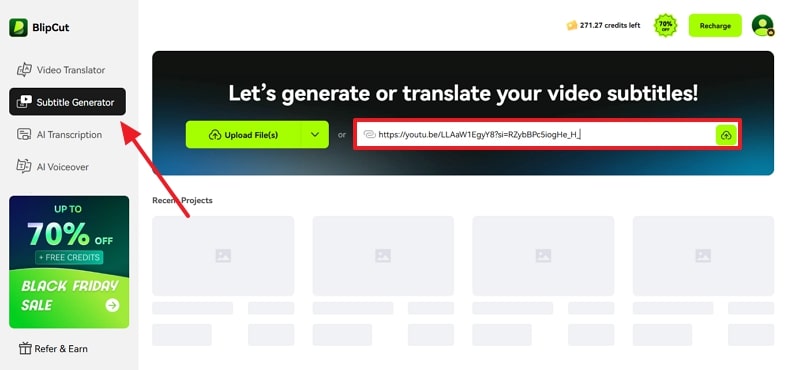Click the credits coin icon
Image resolution: width=788 pixels, height=370 pixels.
[572, 25]
